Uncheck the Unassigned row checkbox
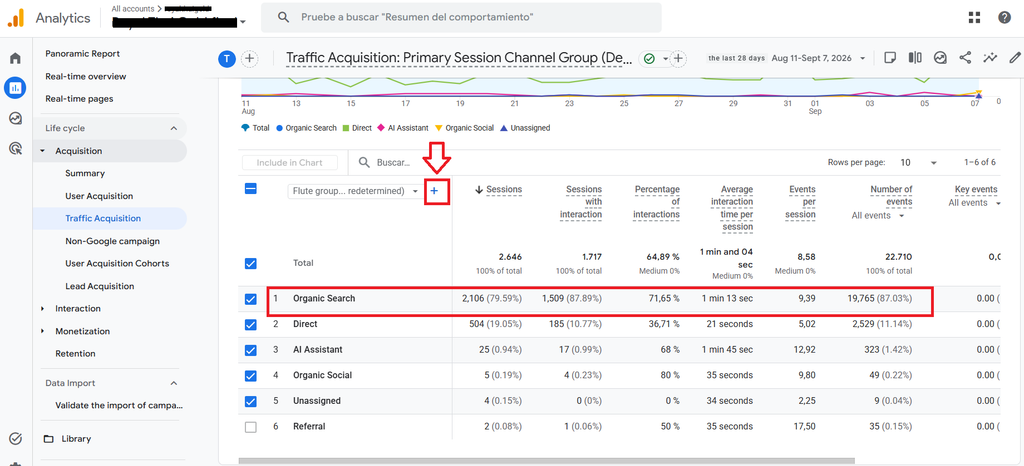The height and width of the screenshot is (466, 1024). pyautogui.click(x=250, y=401)
